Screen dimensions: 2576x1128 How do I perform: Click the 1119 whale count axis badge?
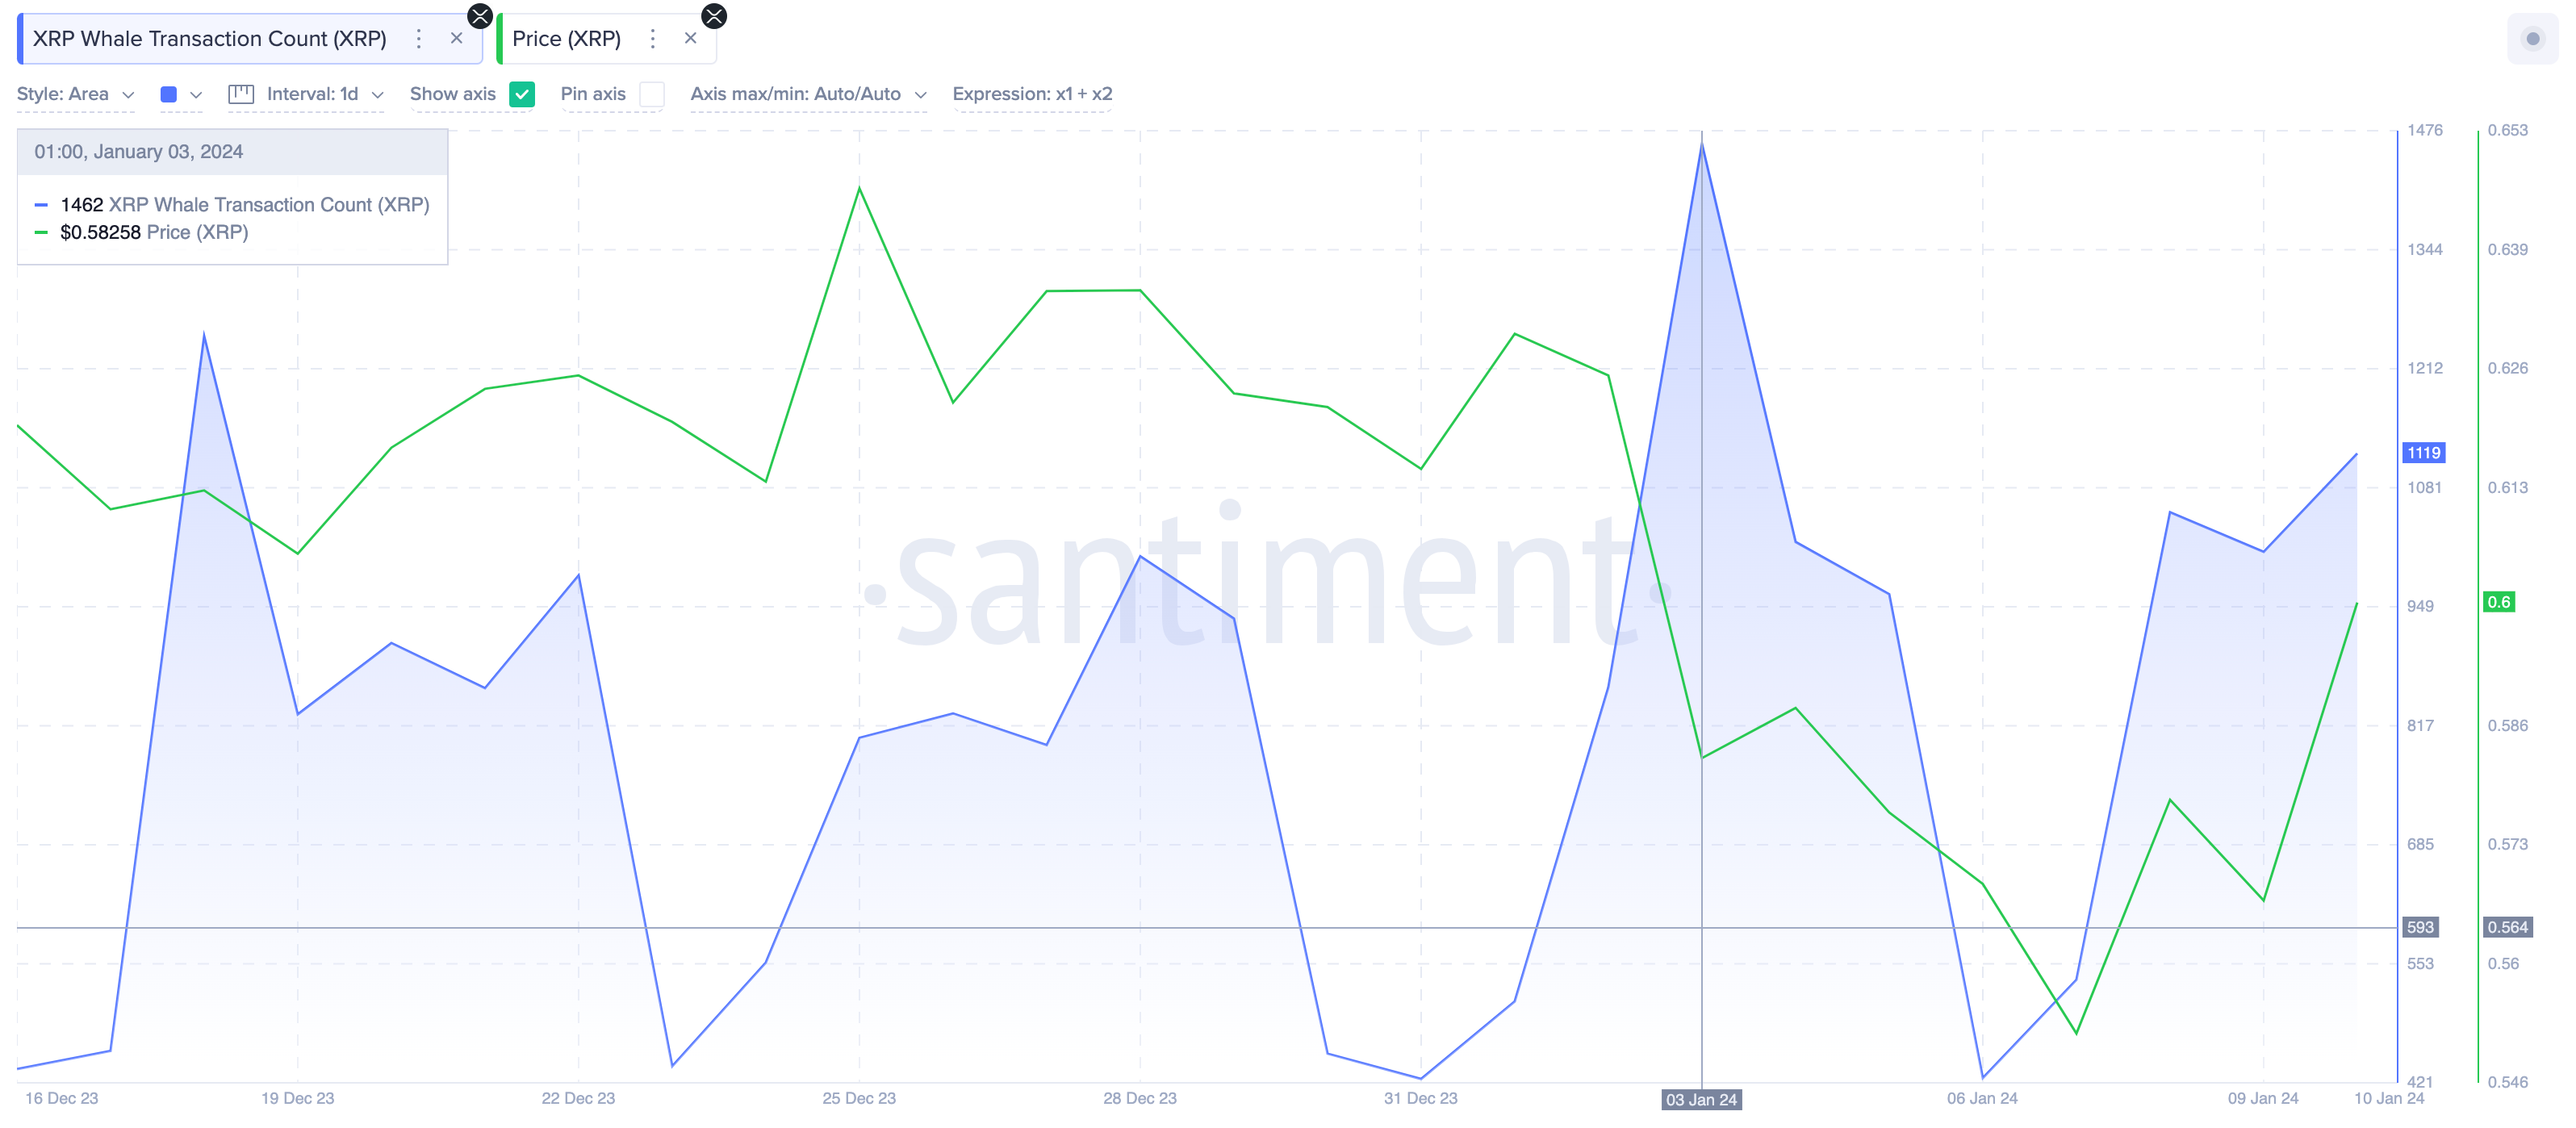pyautogui.click(x=2424, y=453)
